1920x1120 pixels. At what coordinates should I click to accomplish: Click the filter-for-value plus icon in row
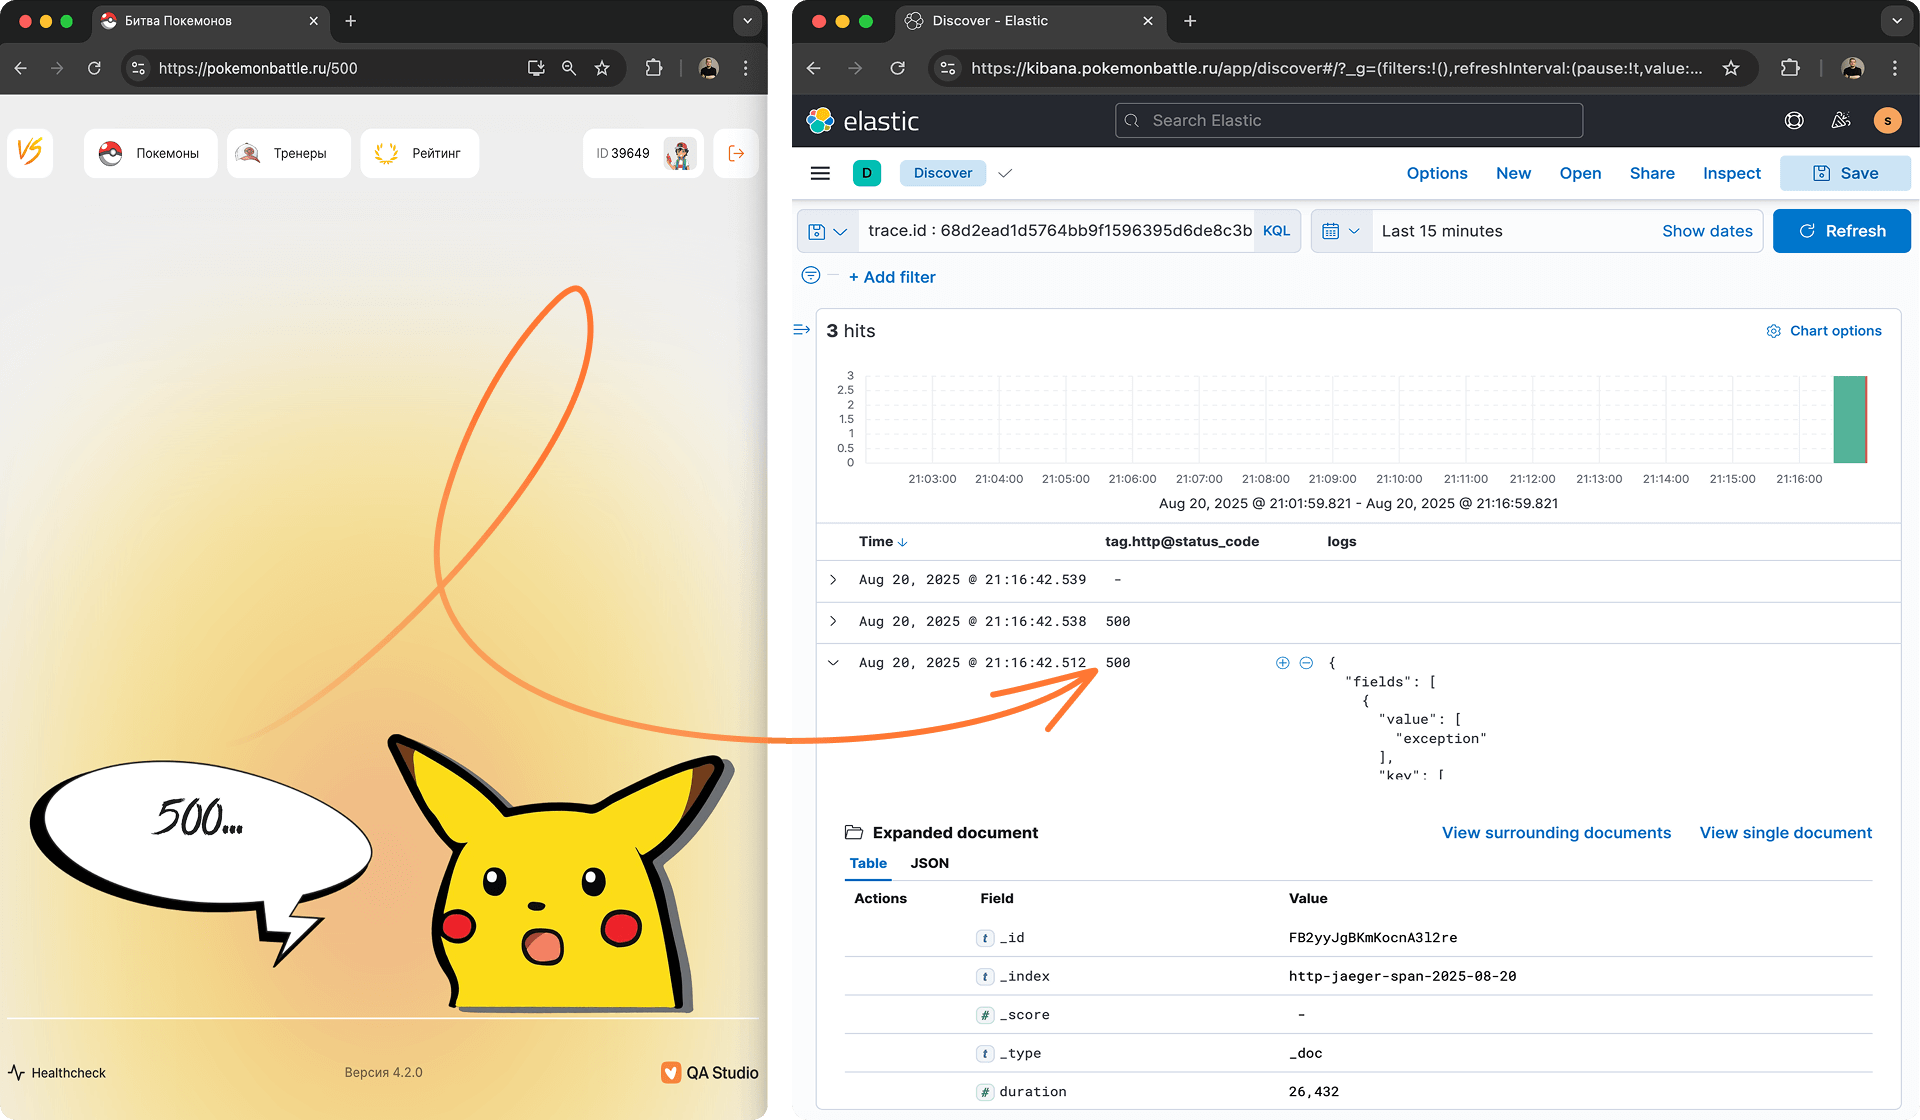(x=1282, y=663)
